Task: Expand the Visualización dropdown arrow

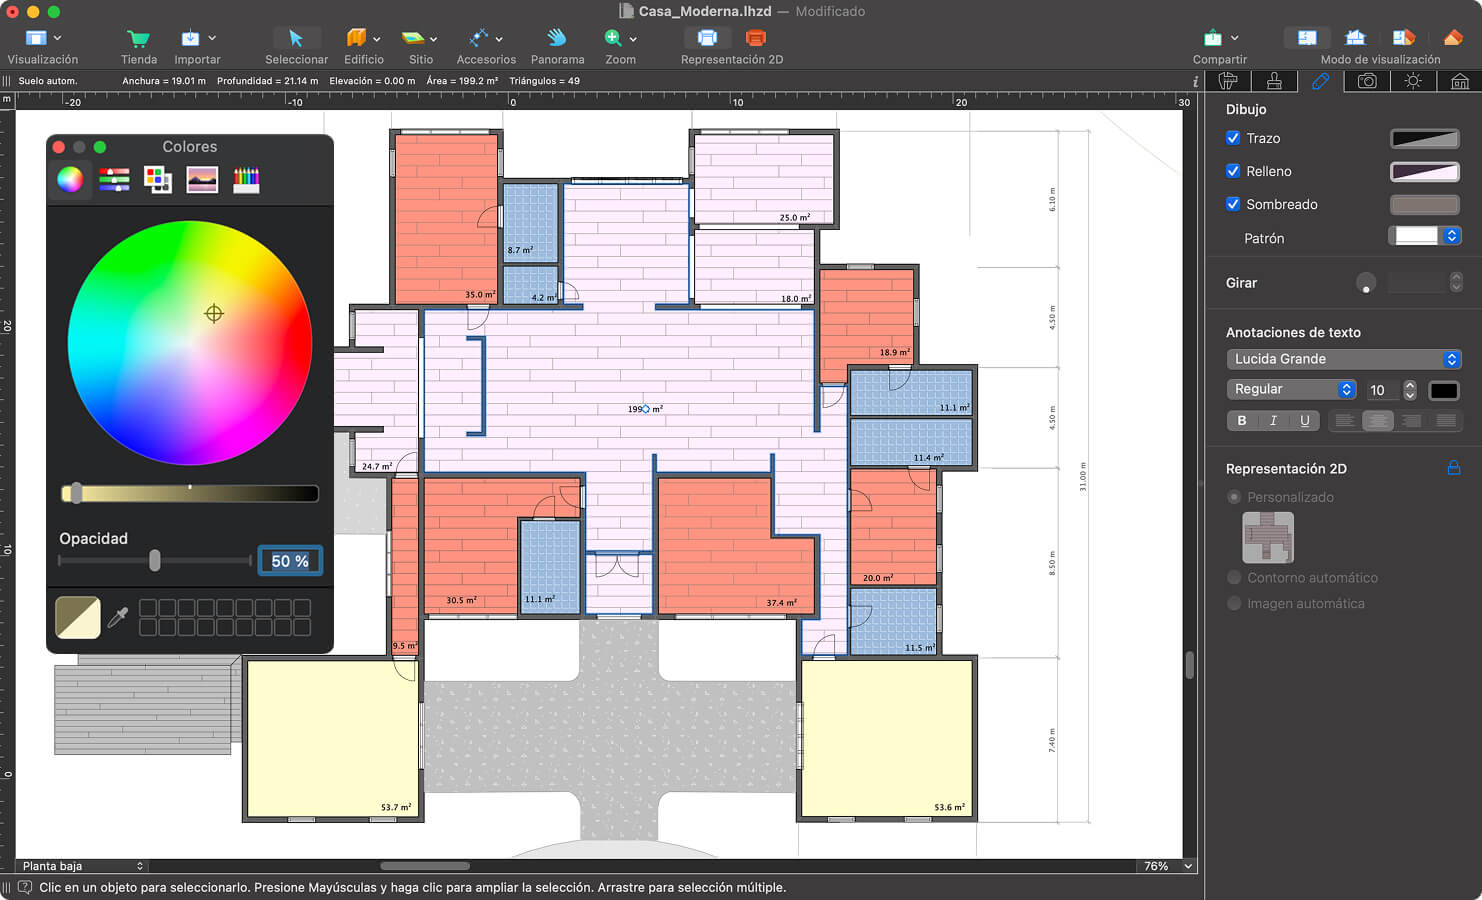Action: (58, 38)
